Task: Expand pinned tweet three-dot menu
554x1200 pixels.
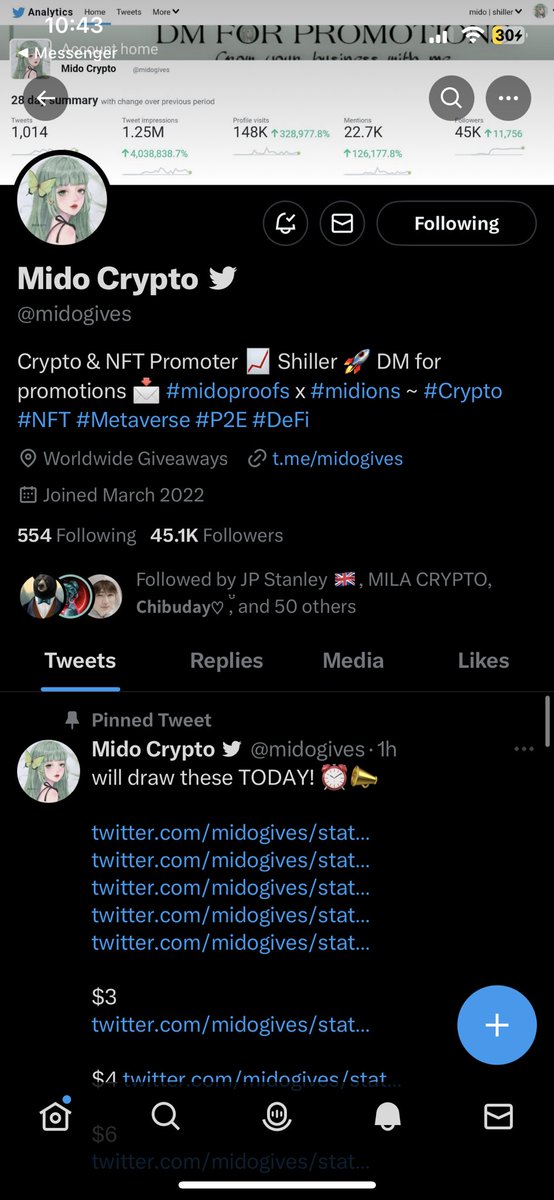Action: 524,749
